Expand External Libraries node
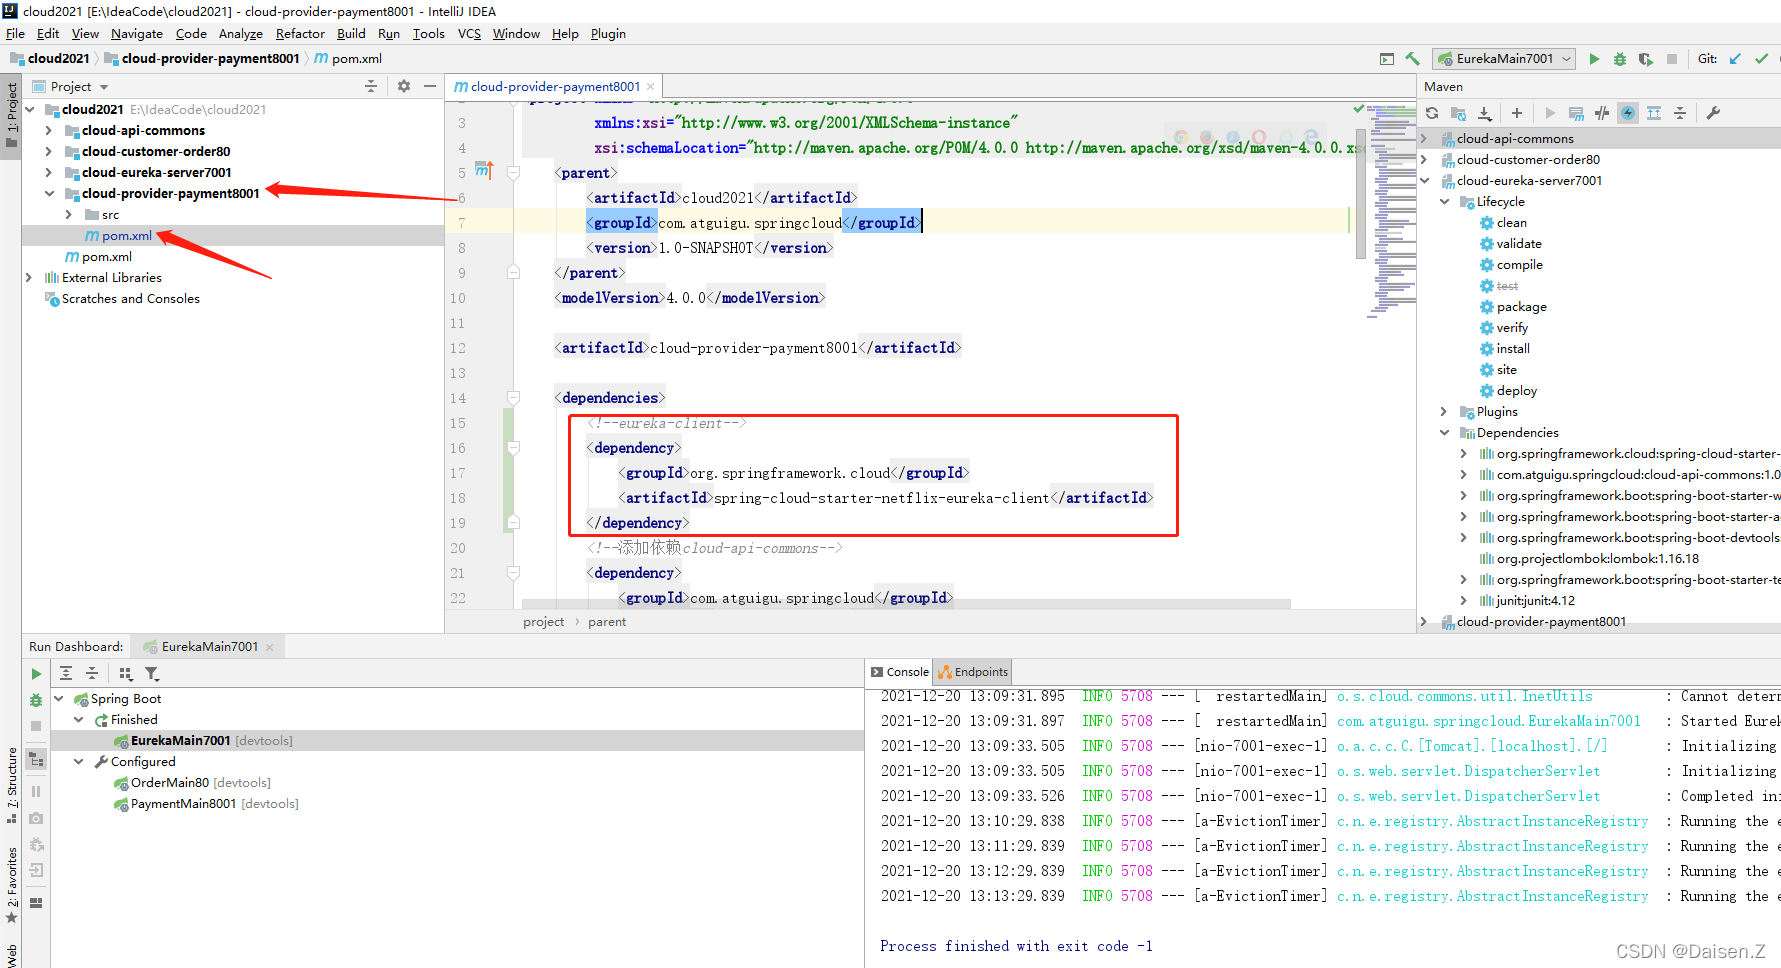1781x968 pixels. (x=28, y=278)
